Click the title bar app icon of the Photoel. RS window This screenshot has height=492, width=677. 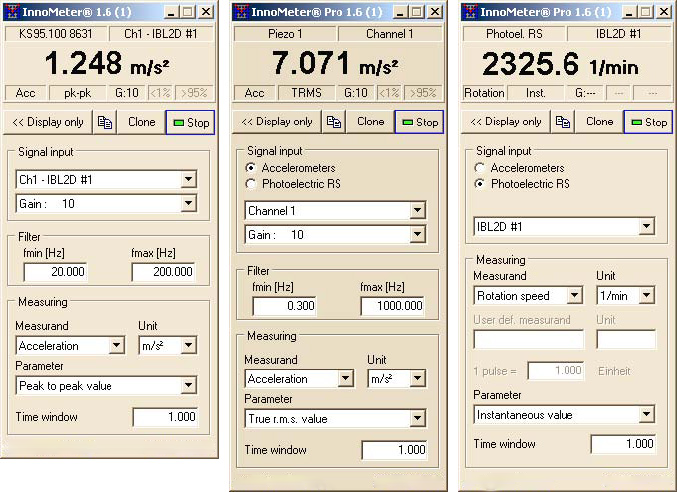click(x=470, y=11)
